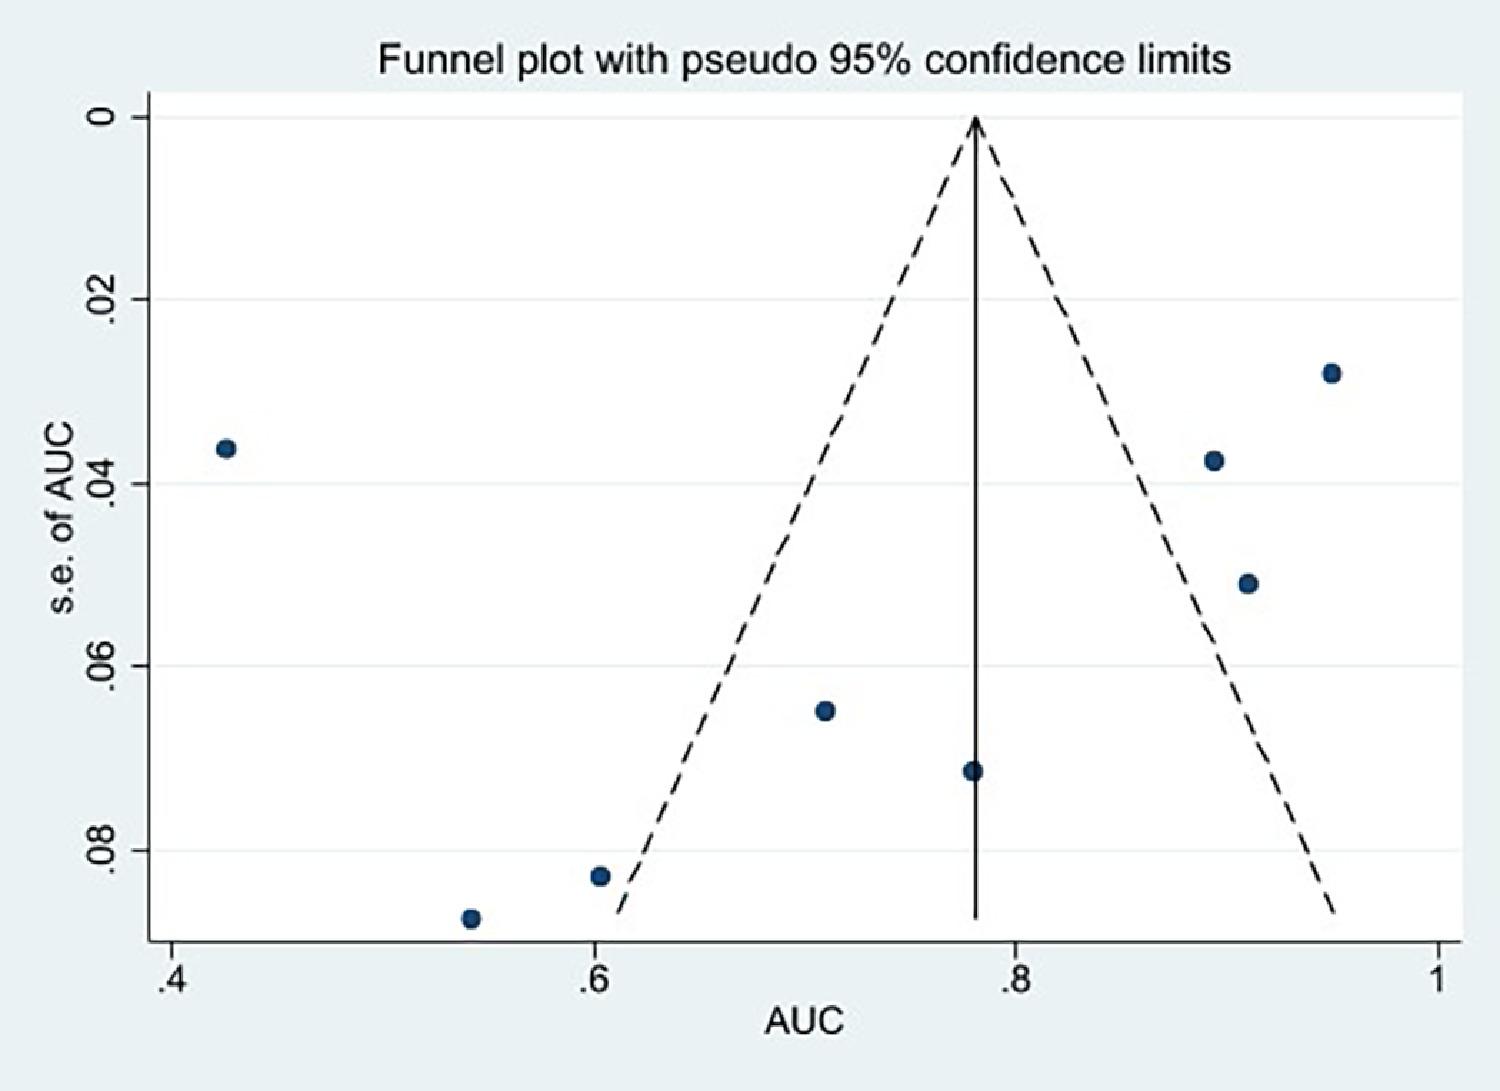The height and width of the screenshot is (1091, 1500).
Task: Click the data point just above AUC .6
Action: coord(600,876)
